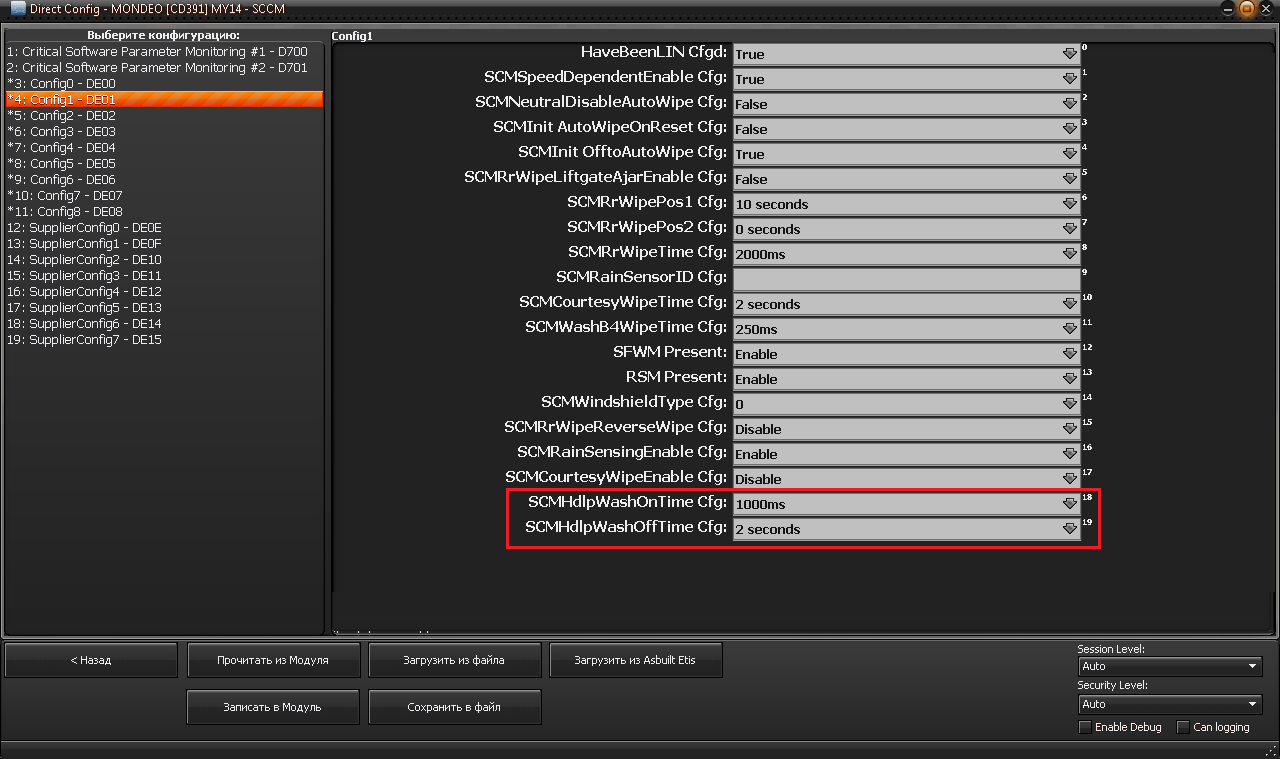This screenshot has width=1280, height=759.
Task: Toggle the Can logging checkbox
Action: pos(1183,727)
